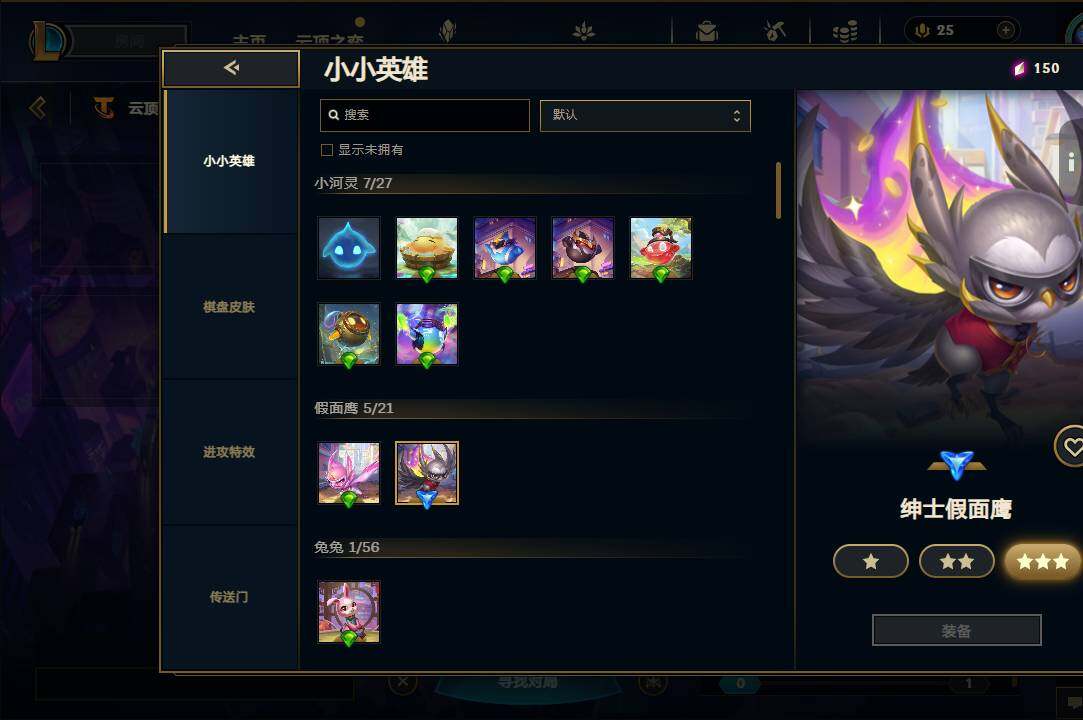Choose the three-star tier button

[1043, 561]
